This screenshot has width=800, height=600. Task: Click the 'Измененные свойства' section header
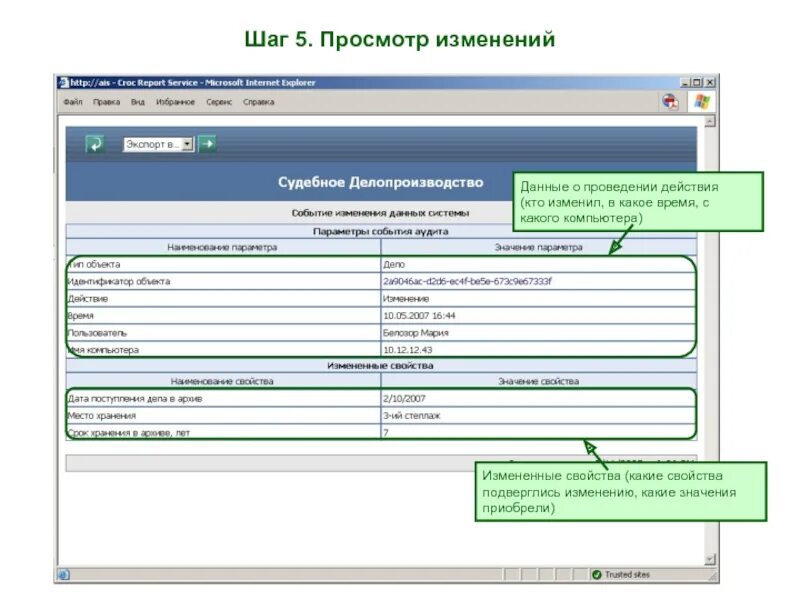381,365
